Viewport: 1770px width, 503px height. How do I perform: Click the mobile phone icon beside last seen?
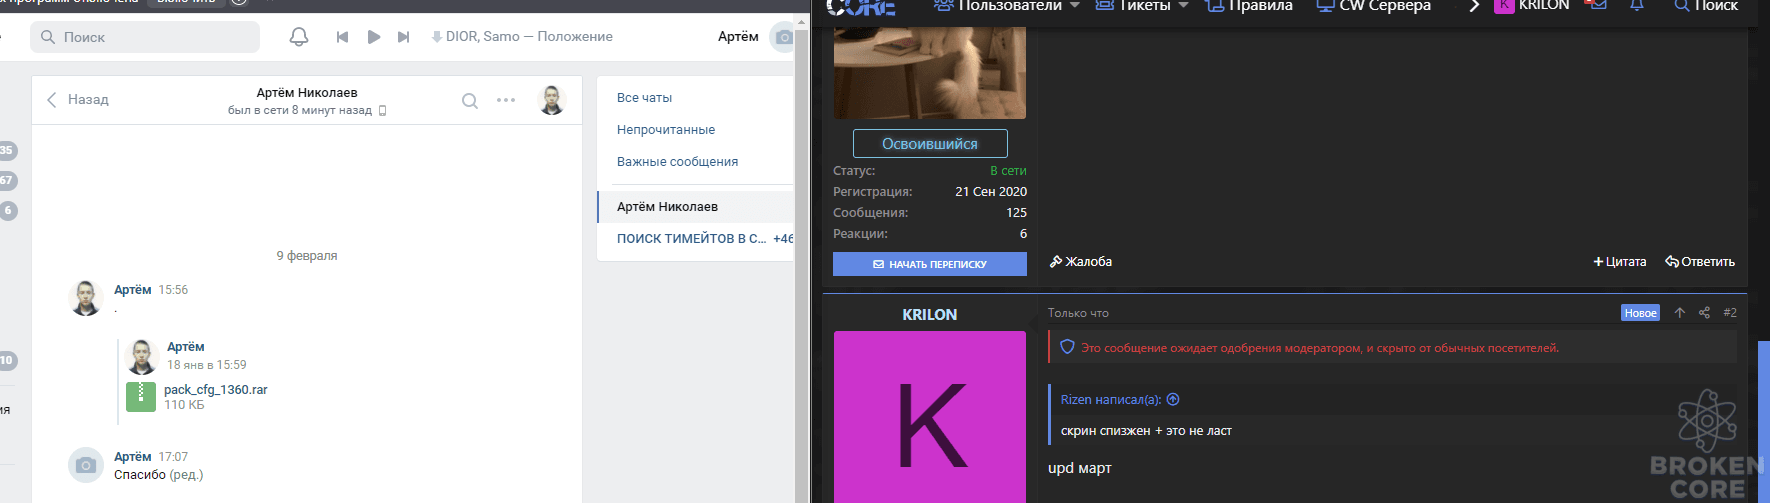[382, 111]
